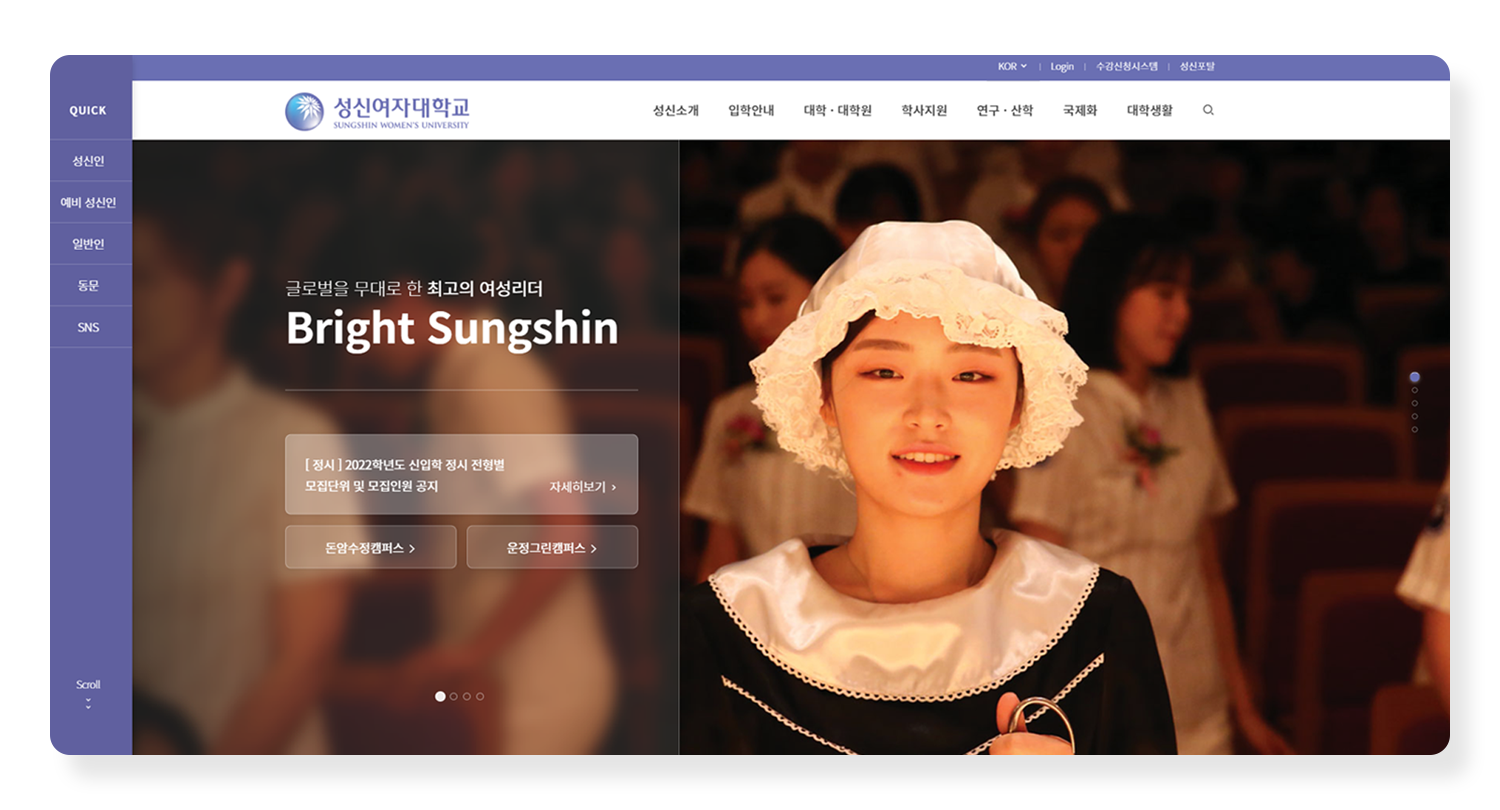Click the Sungshin Women's University logo

pos(377,111)
